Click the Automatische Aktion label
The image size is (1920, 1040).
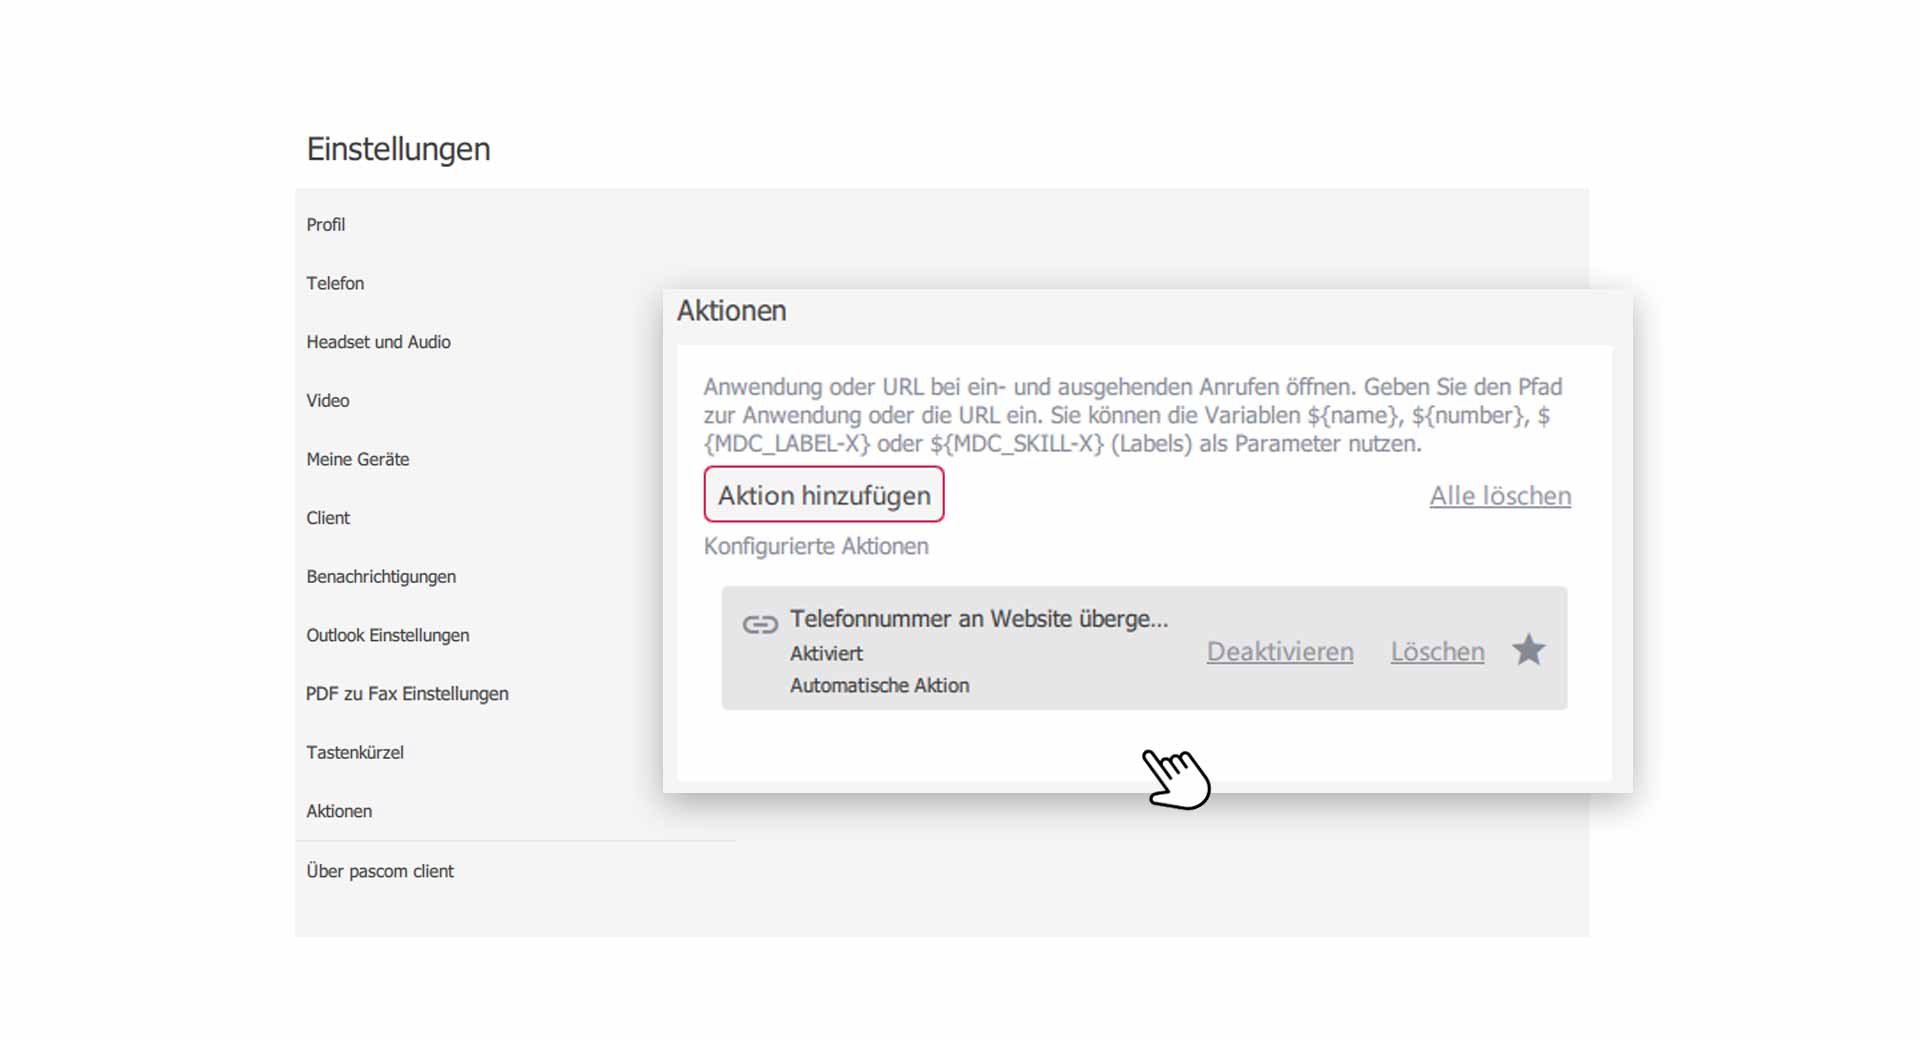point(880,686)
